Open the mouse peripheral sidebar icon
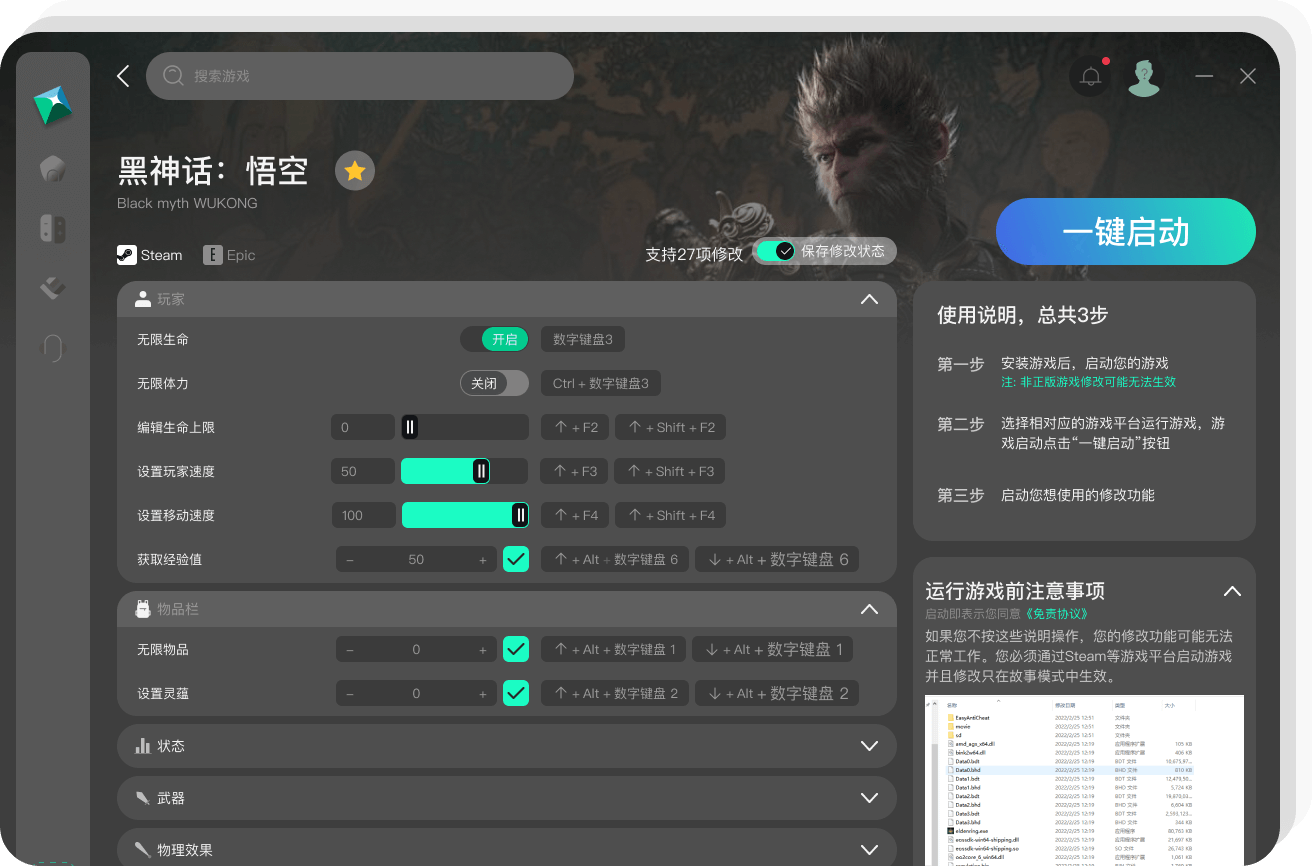Viewport: 1312px width, 866px height. [x=53, y=348]
